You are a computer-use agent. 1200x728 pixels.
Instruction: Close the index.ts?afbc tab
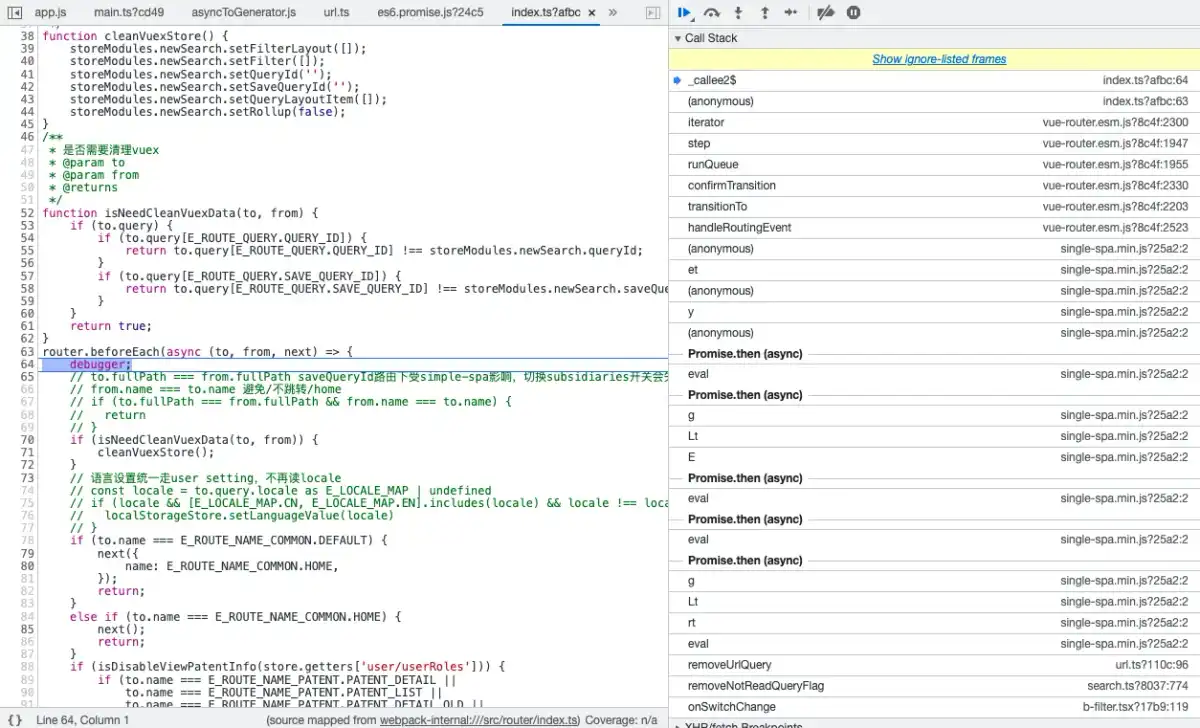[591, 13]
